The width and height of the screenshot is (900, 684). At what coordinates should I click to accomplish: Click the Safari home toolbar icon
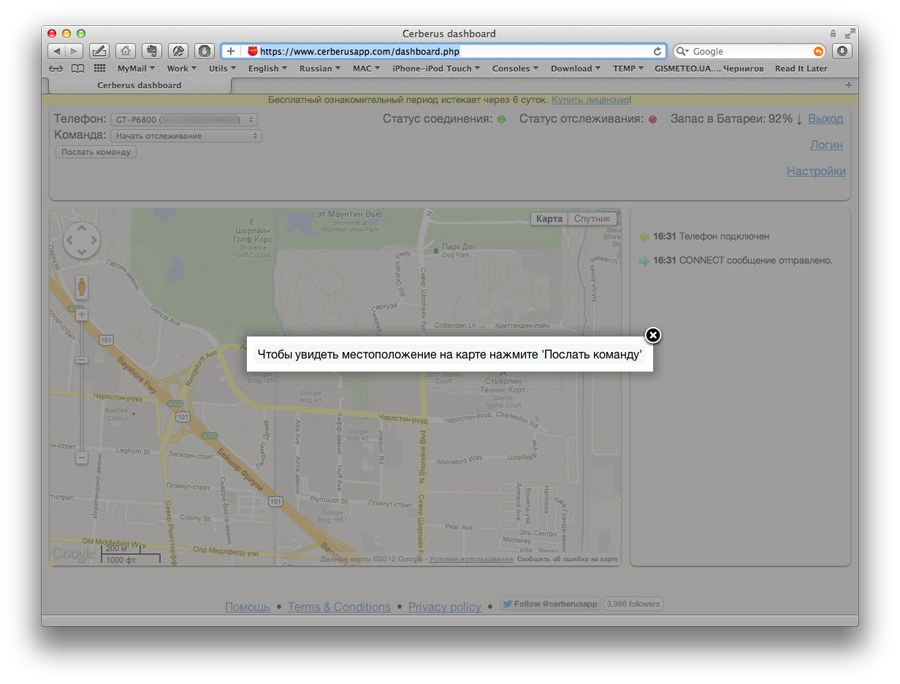tap(125, 51)
